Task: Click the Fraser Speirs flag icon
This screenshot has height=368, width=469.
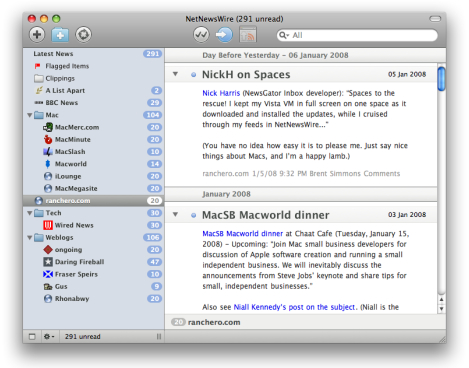Action: click(x=48, y=274)
